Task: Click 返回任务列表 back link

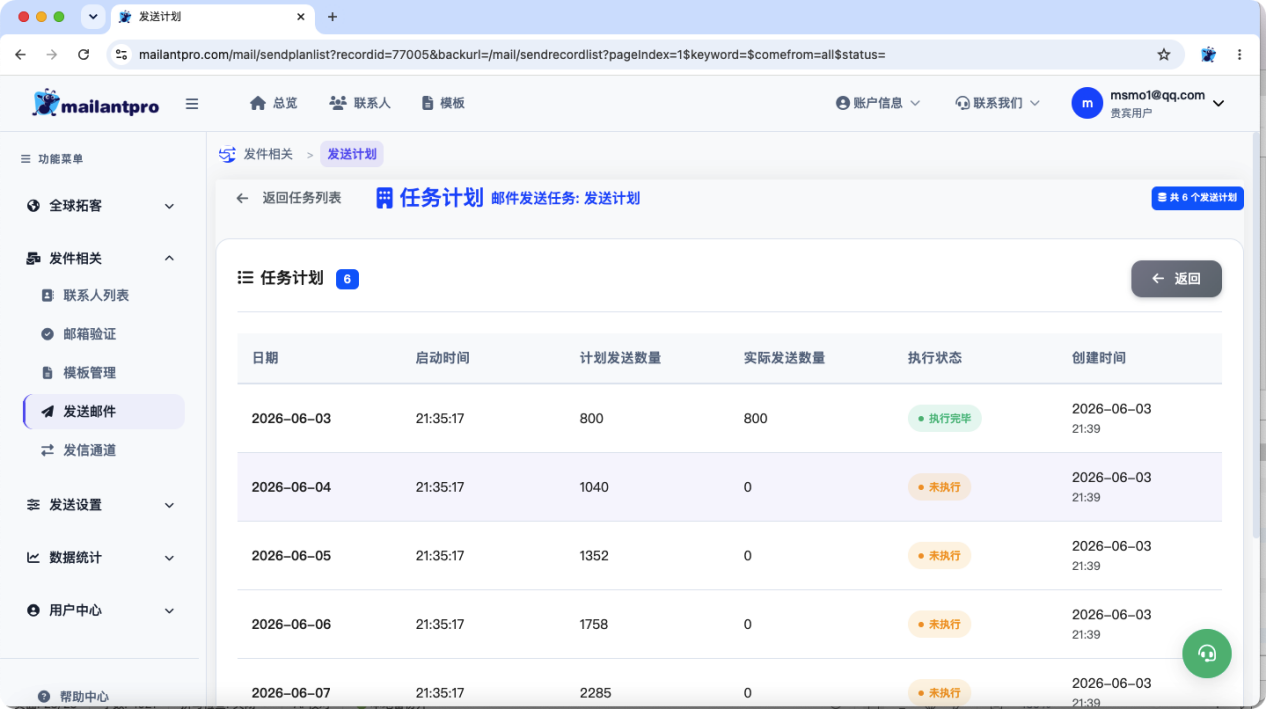Action: [x=289, y=198]
